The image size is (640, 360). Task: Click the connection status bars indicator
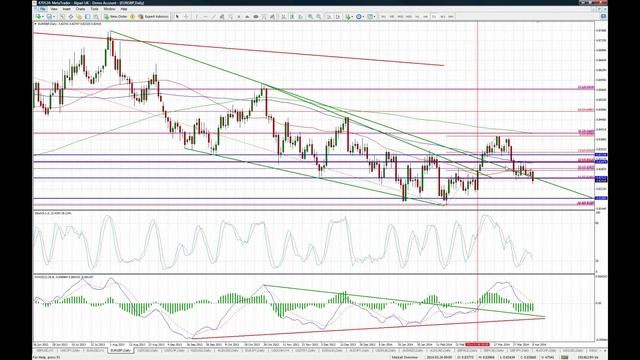coord(564,357)
